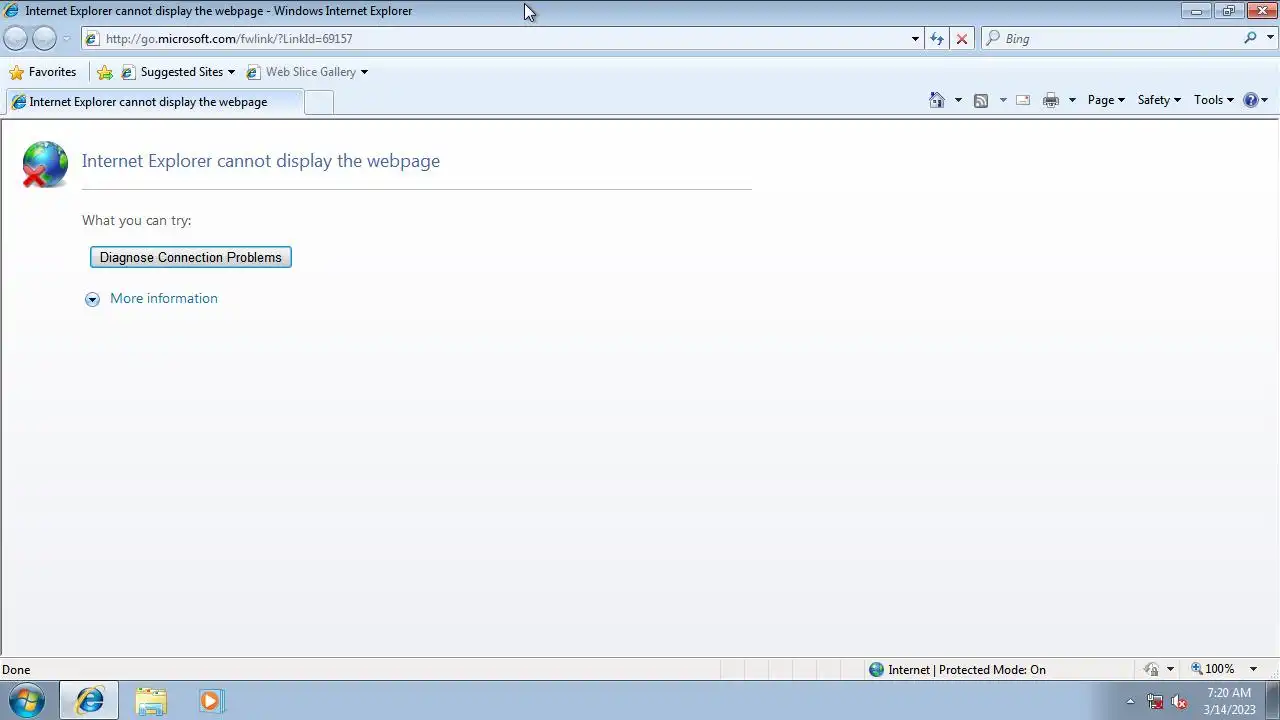The height and width of the screenshot is (720, 1280).
Task: Open the Favorites center button
Action: tap(42, 72)
